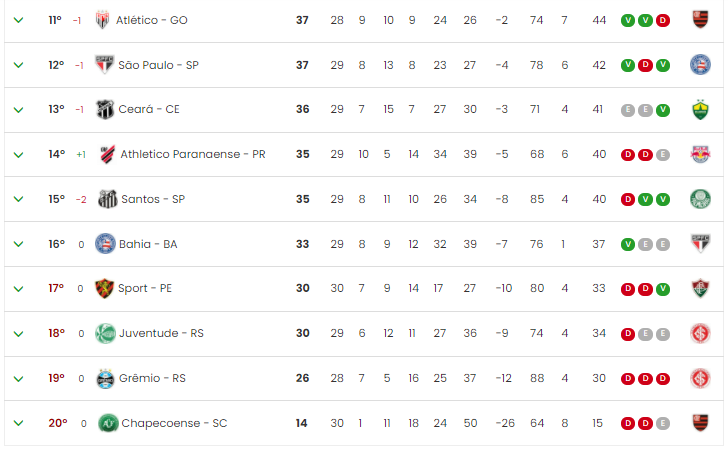Expand the Santos - SP row chevron
This screenshot has height=453, width=728.
tap(19, 199)
